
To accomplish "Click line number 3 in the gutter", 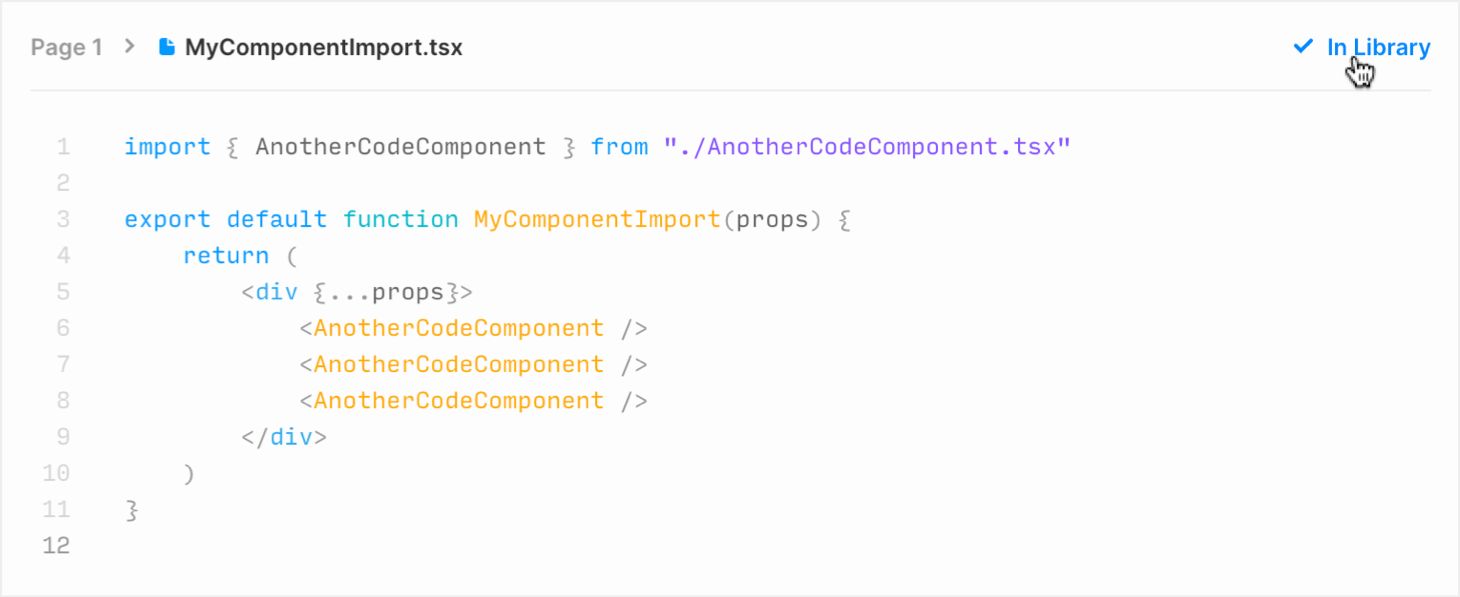I will click(63, 219).
